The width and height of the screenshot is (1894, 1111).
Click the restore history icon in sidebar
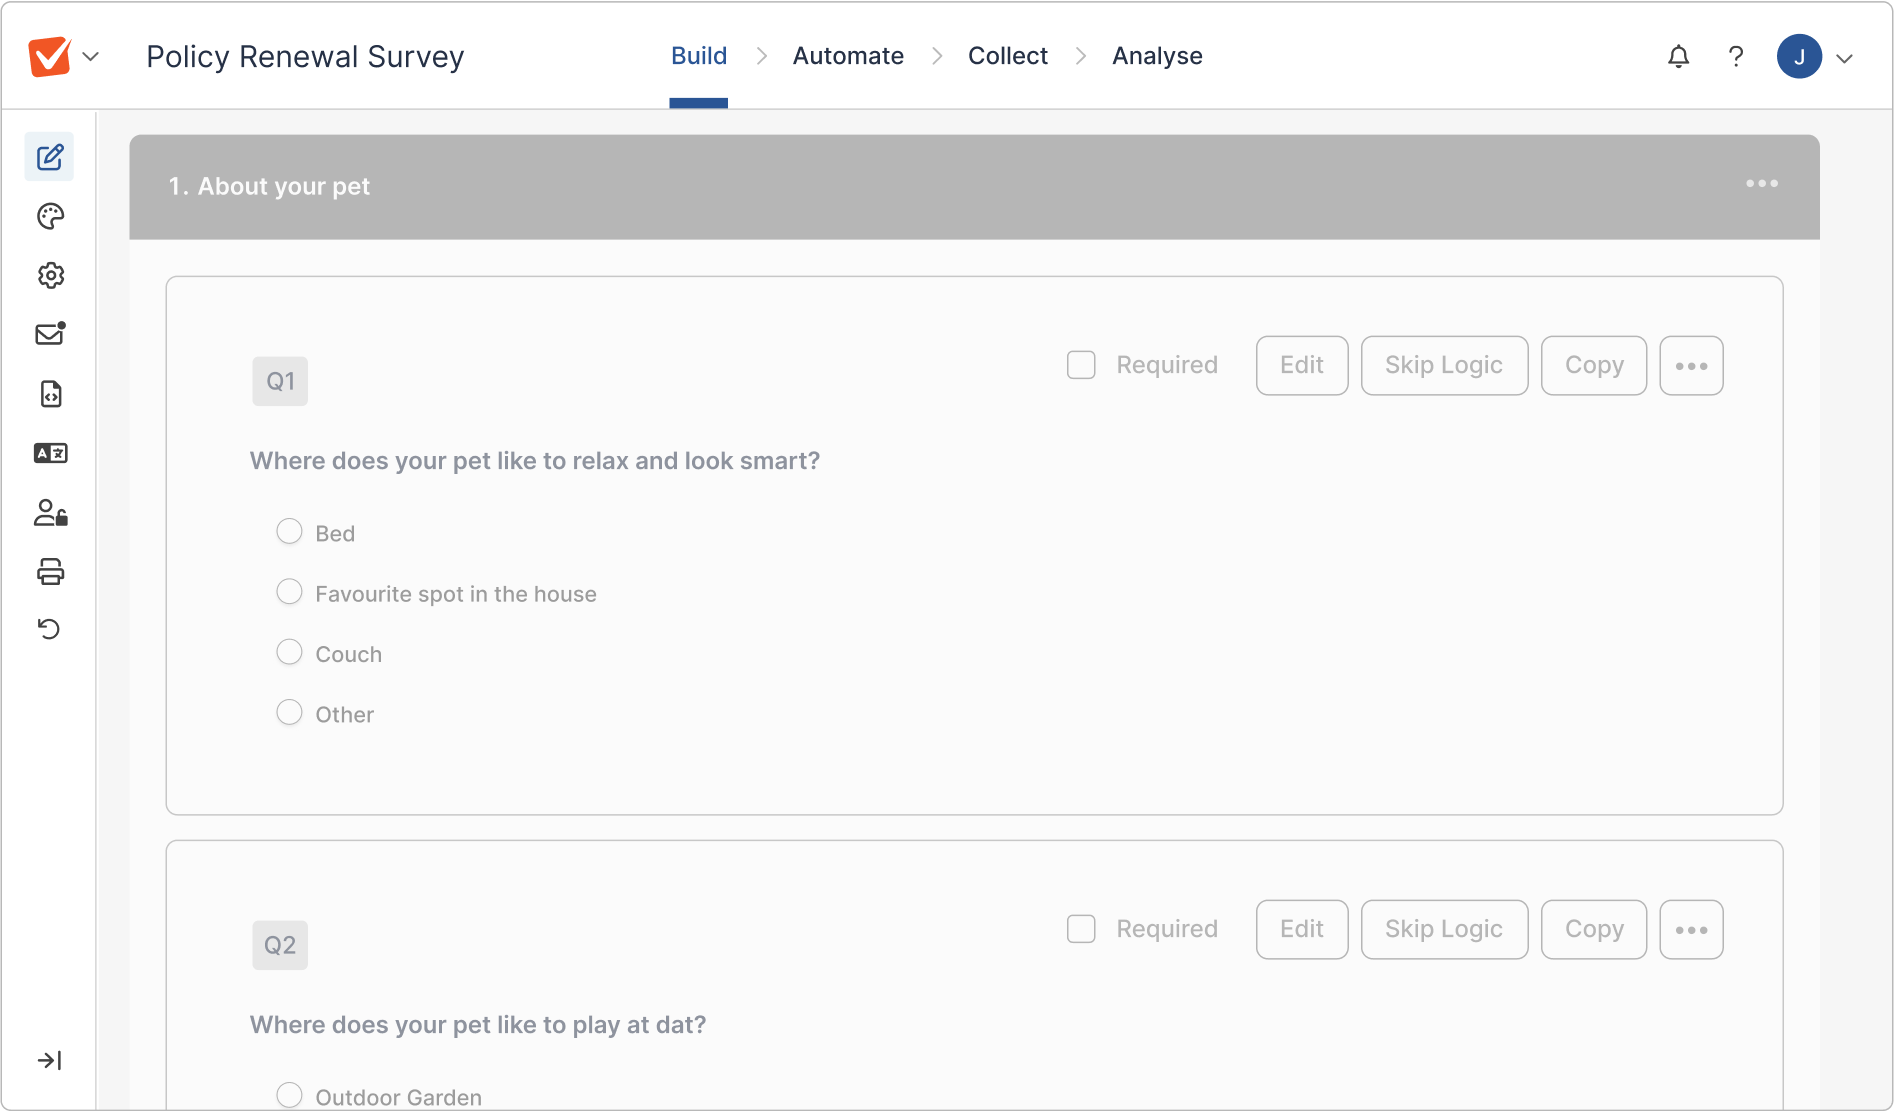point(50,629)
